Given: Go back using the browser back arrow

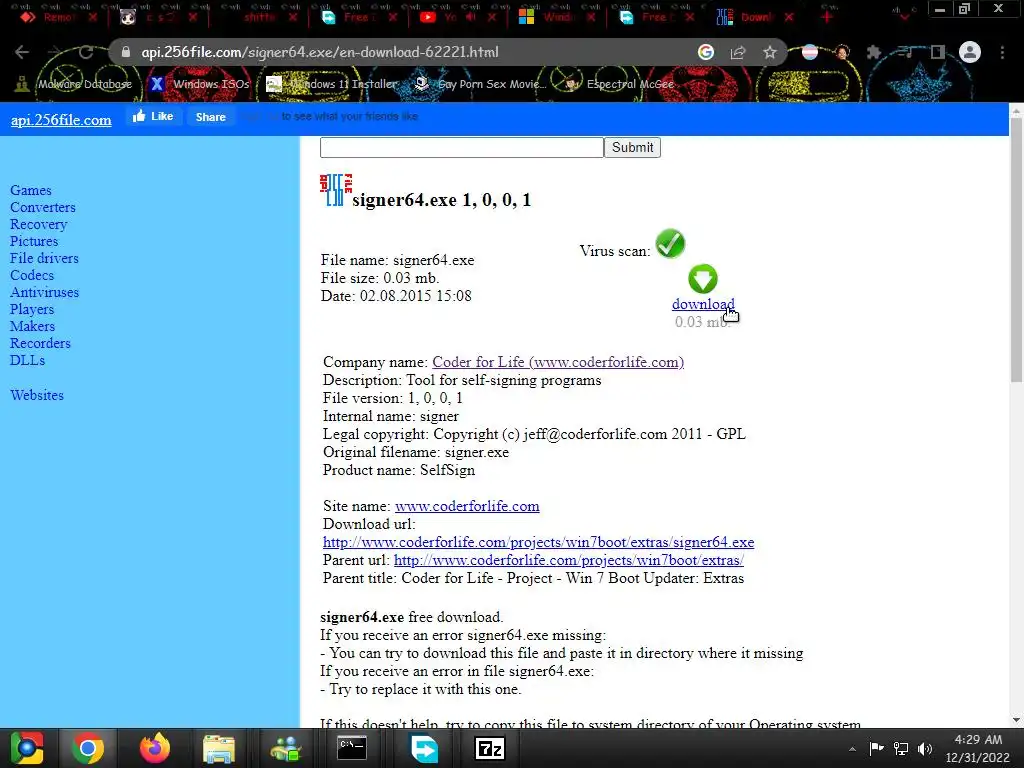Looking at the screenshot, I should (x=22, y=52).
